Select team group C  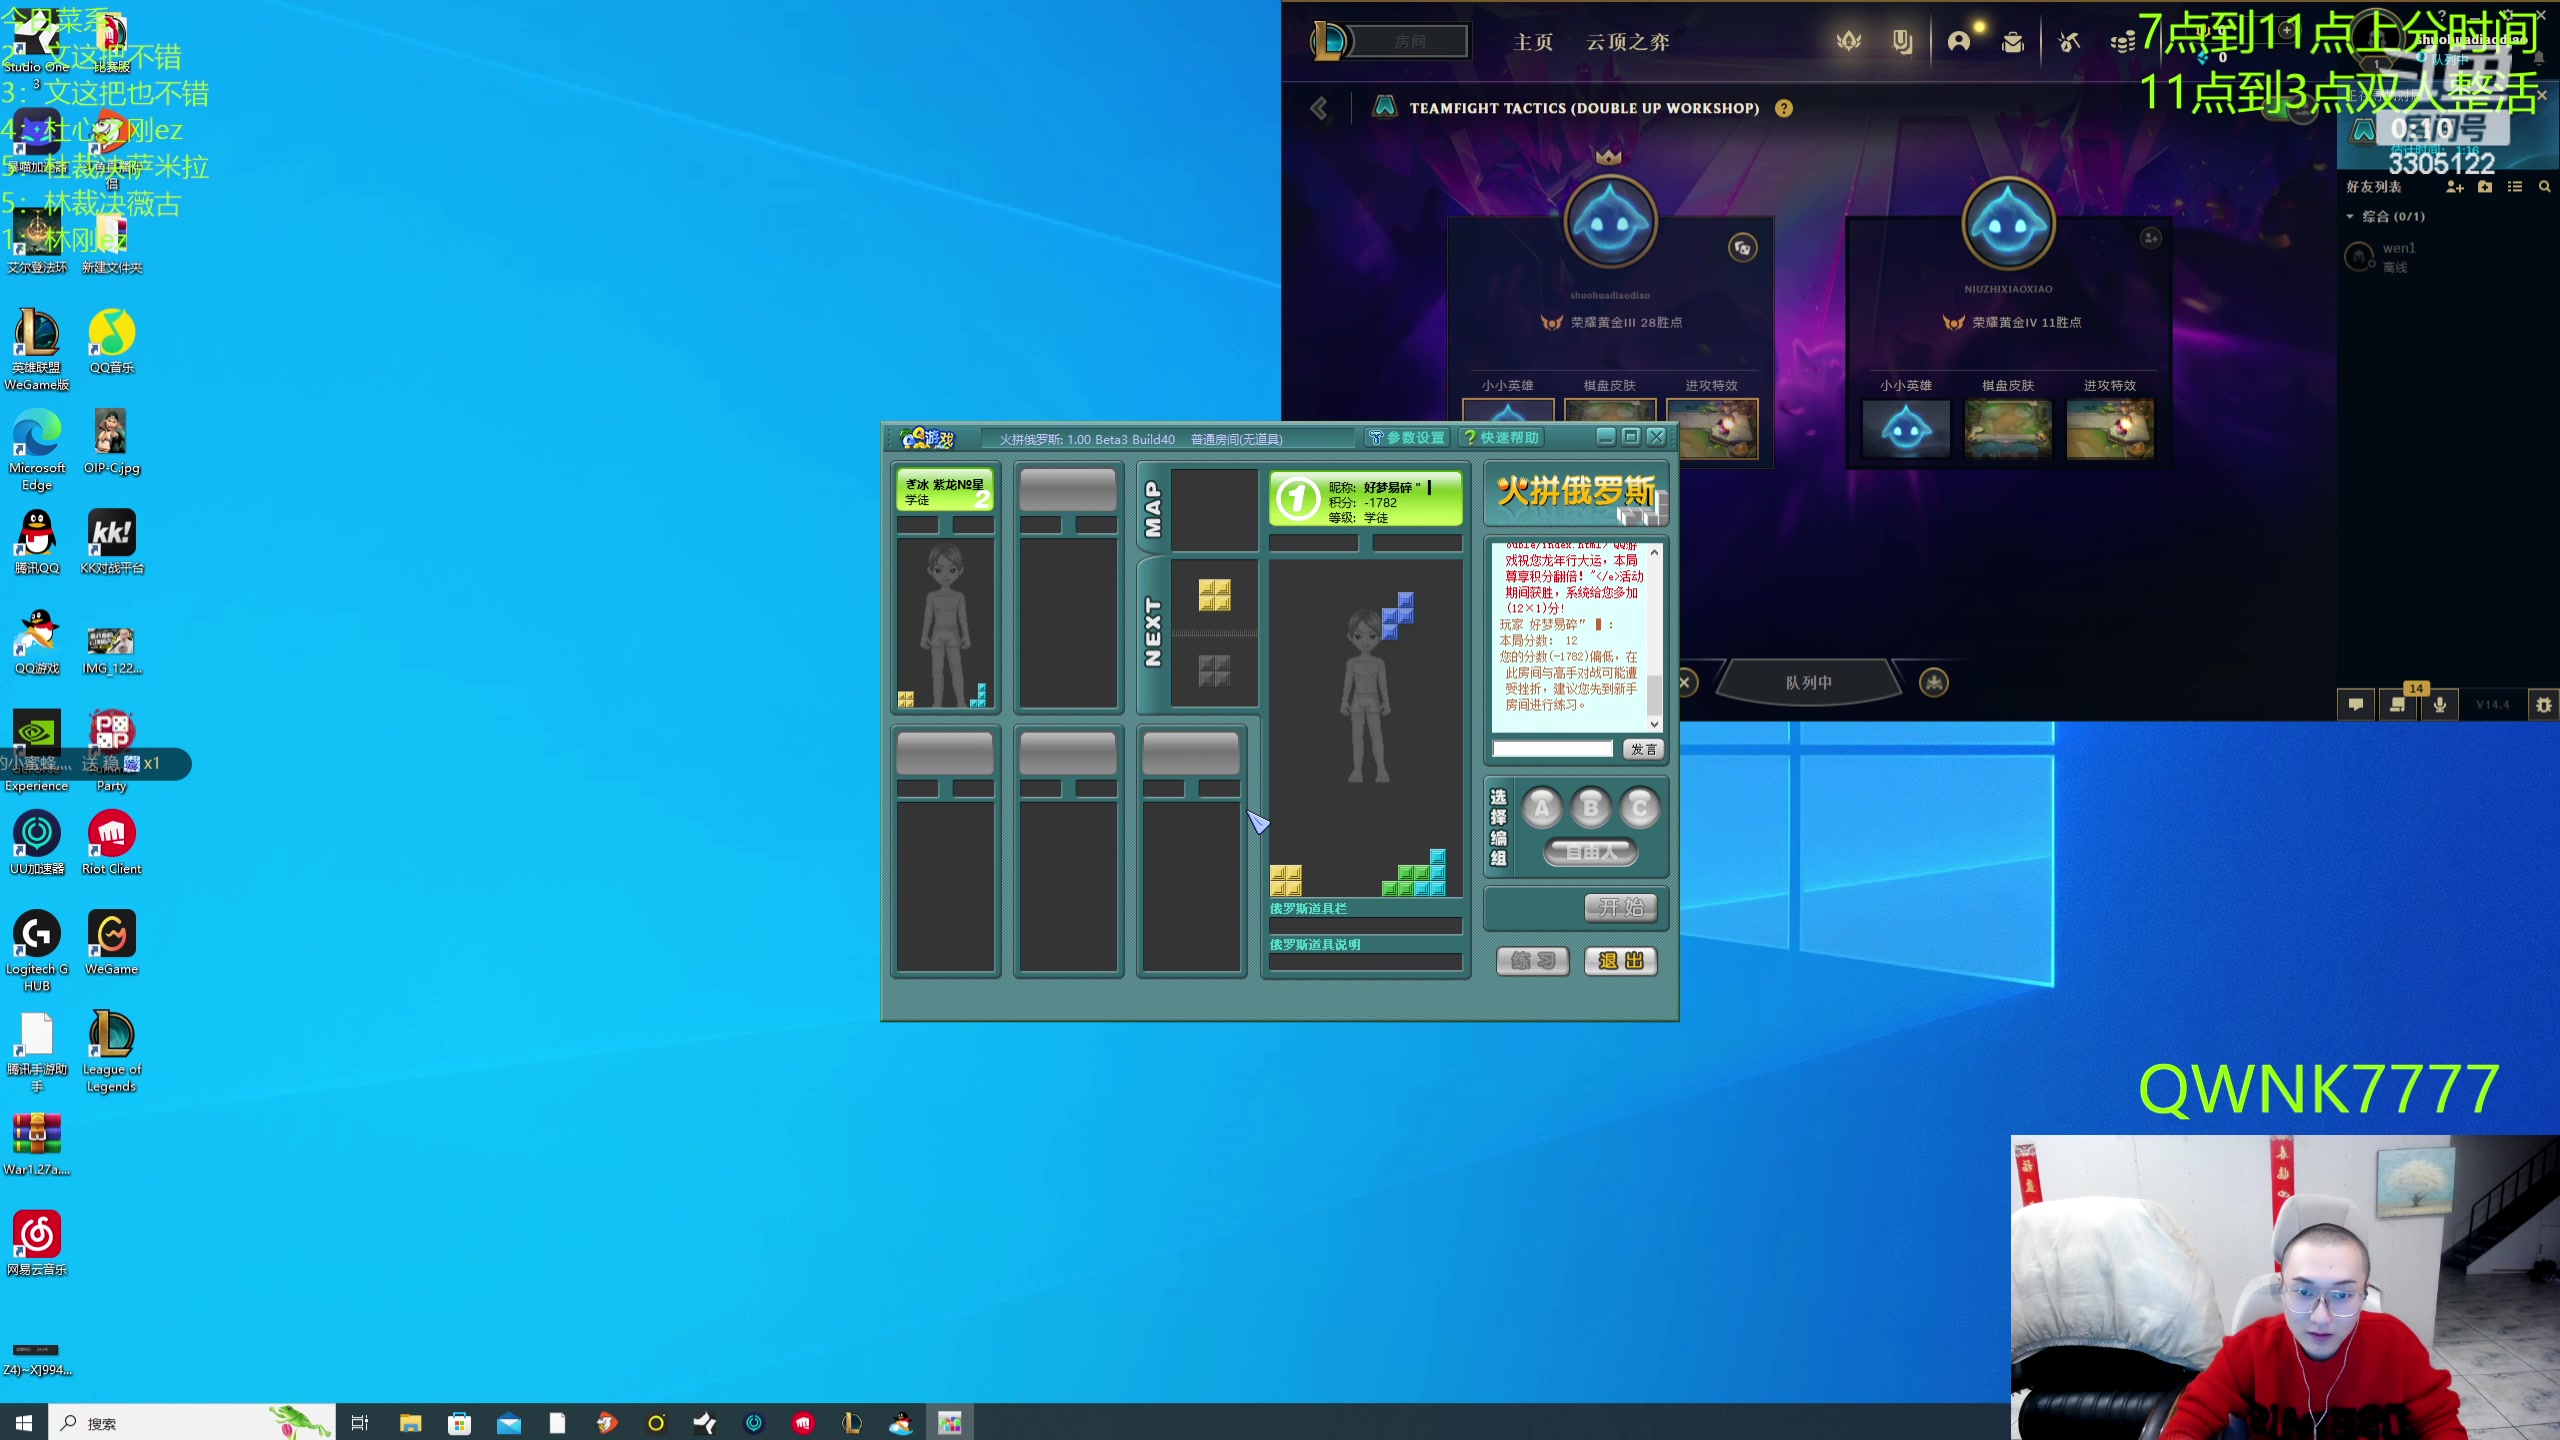tap(1640, 808)
